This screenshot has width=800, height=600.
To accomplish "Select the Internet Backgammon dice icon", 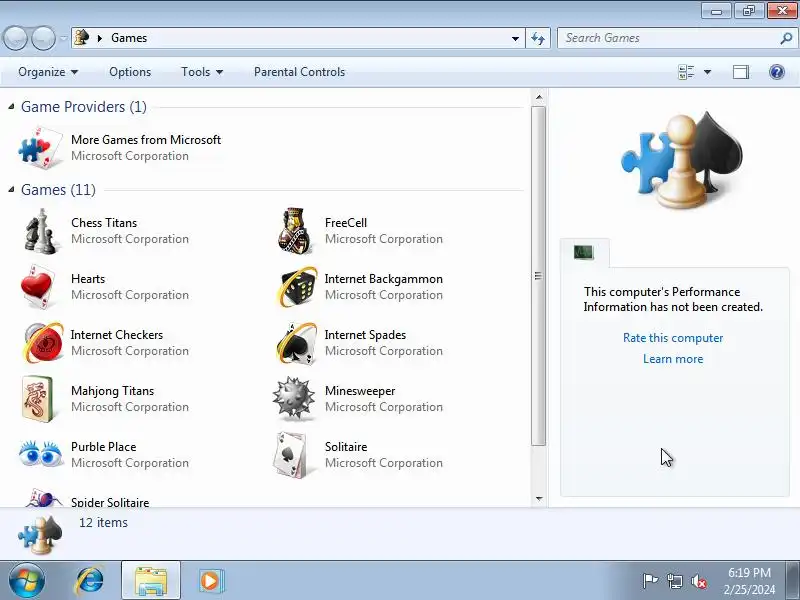I will click(297, 287).
